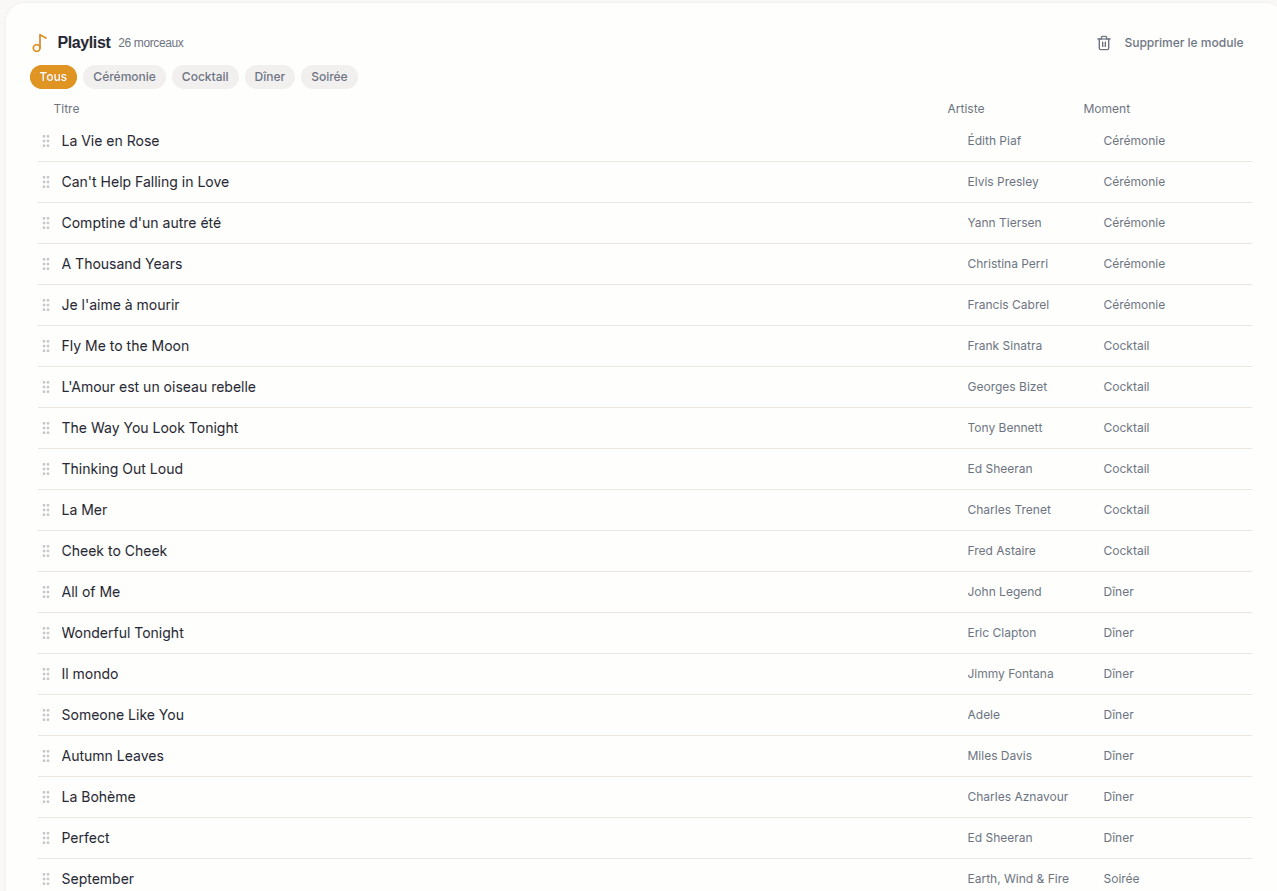Viewport: 1277px width, 891px height.
Task: Switch to the Soirée filter
Action: [329, 77]
